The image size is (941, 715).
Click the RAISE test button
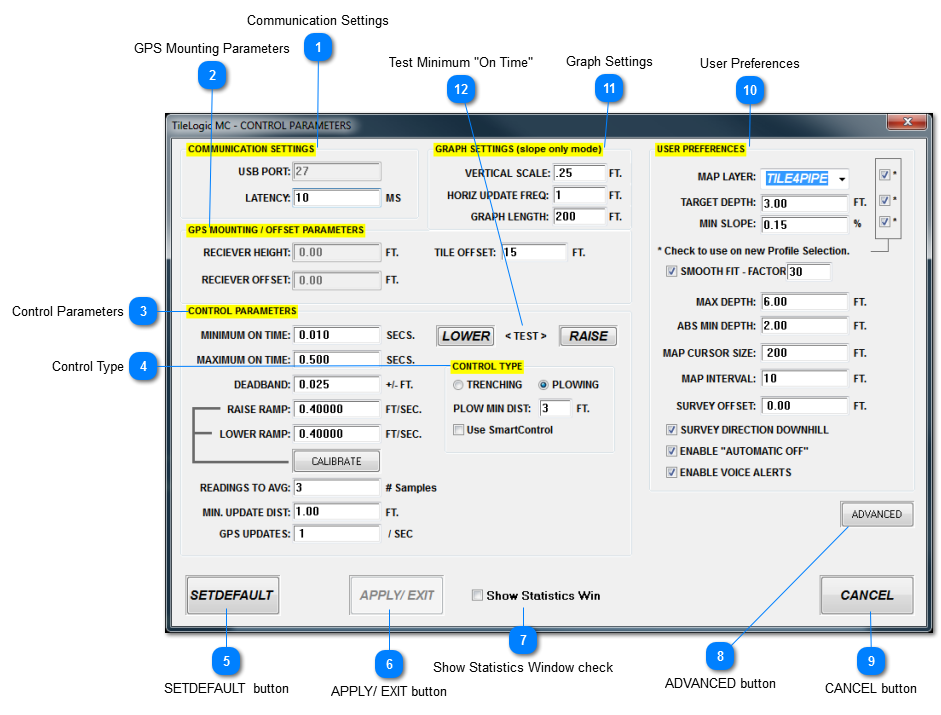(x=587, y=335)
